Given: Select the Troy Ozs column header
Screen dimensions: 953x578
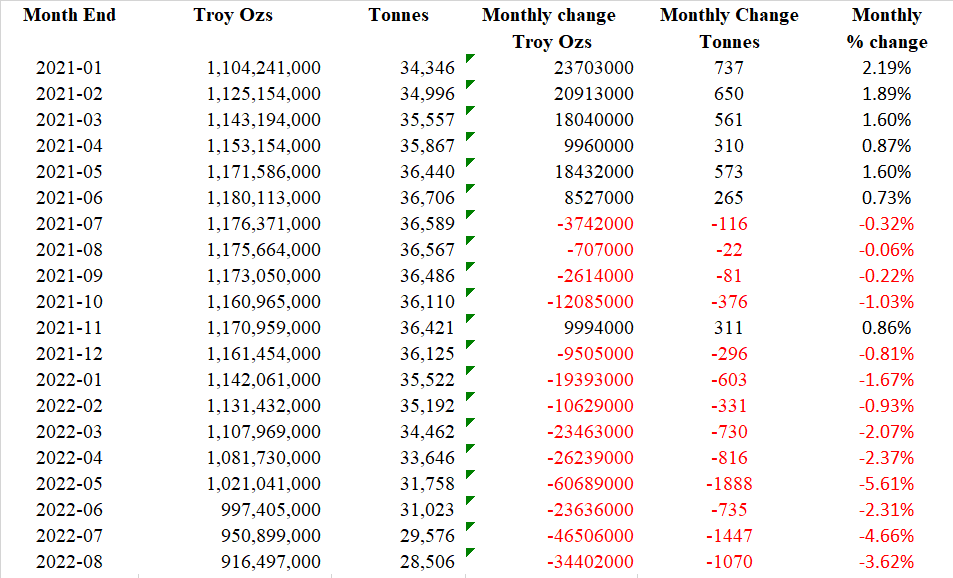Looking at the screenshot, I should [232, 15].
